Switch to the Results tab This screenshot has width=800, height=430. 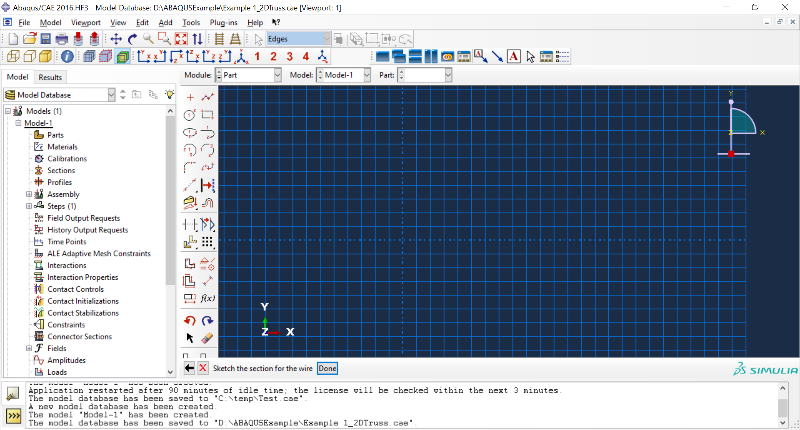[x=50, y=77]
